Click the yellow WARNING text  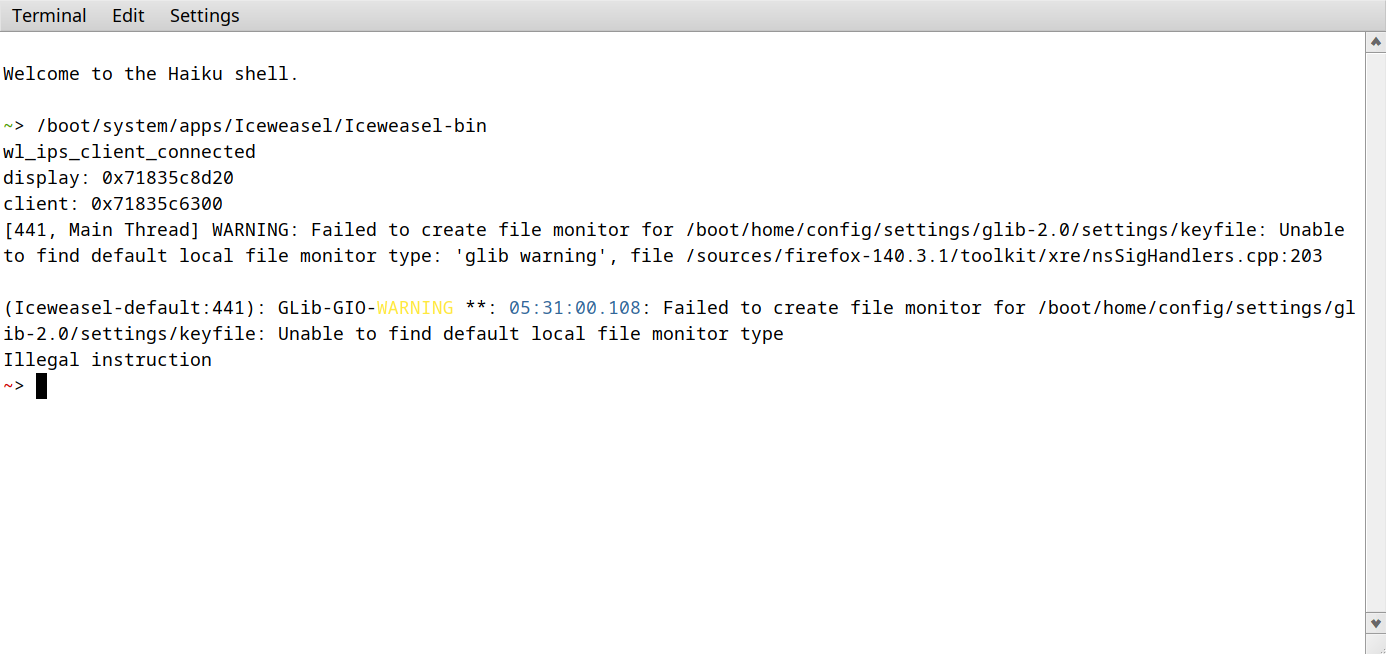pos(415,308)
